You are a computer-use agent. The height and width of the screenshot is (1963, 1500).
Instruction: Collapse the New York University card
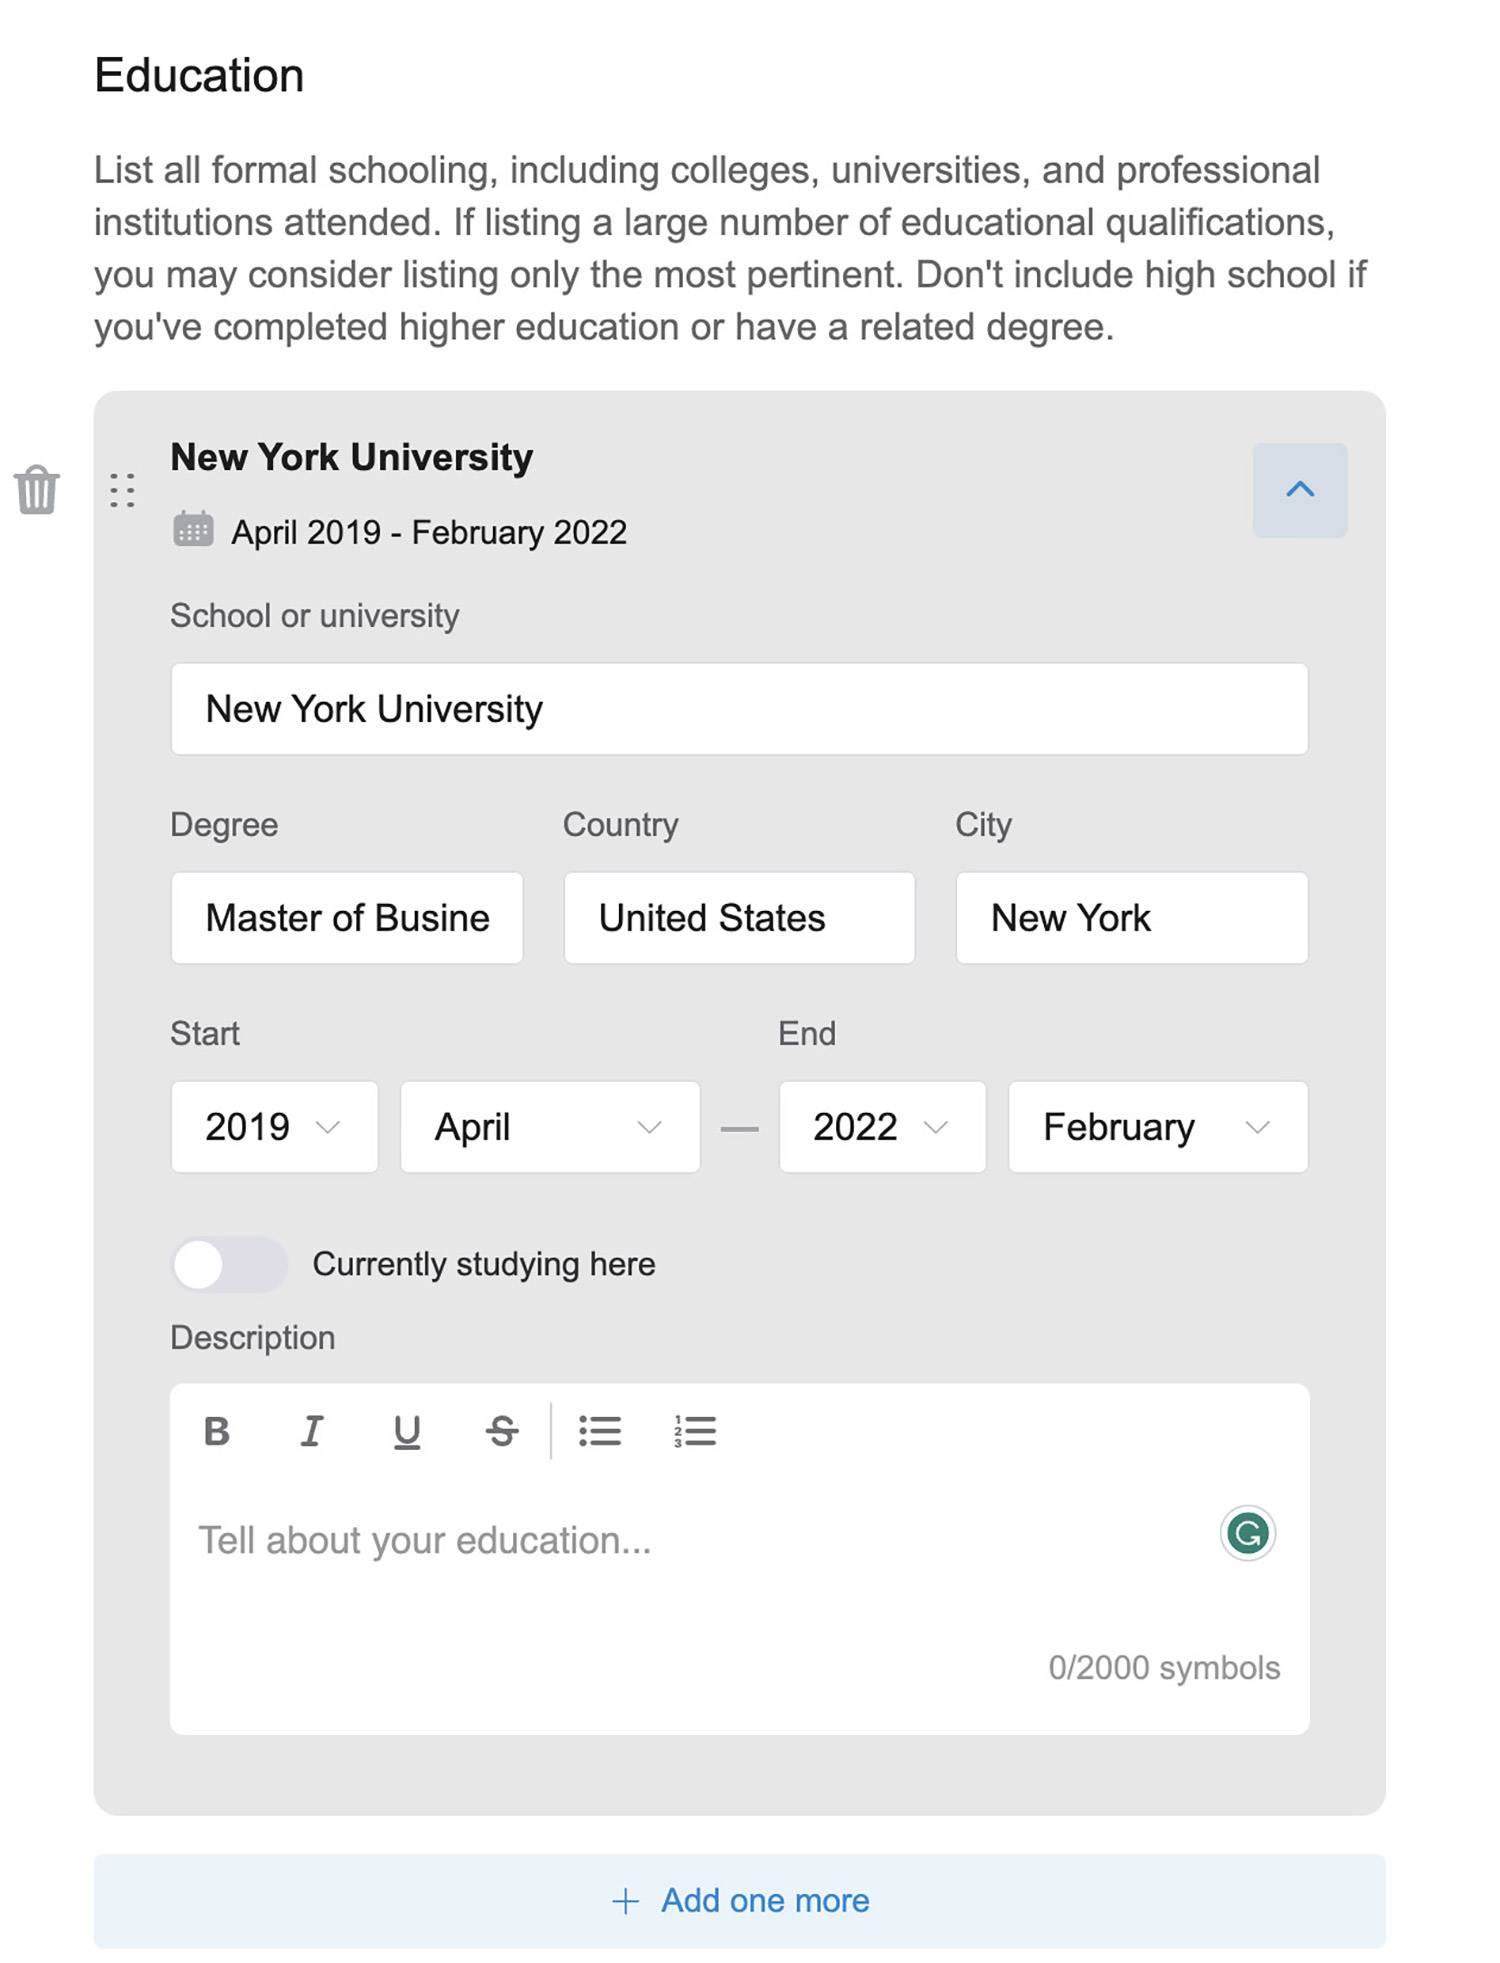[1300, 490]
